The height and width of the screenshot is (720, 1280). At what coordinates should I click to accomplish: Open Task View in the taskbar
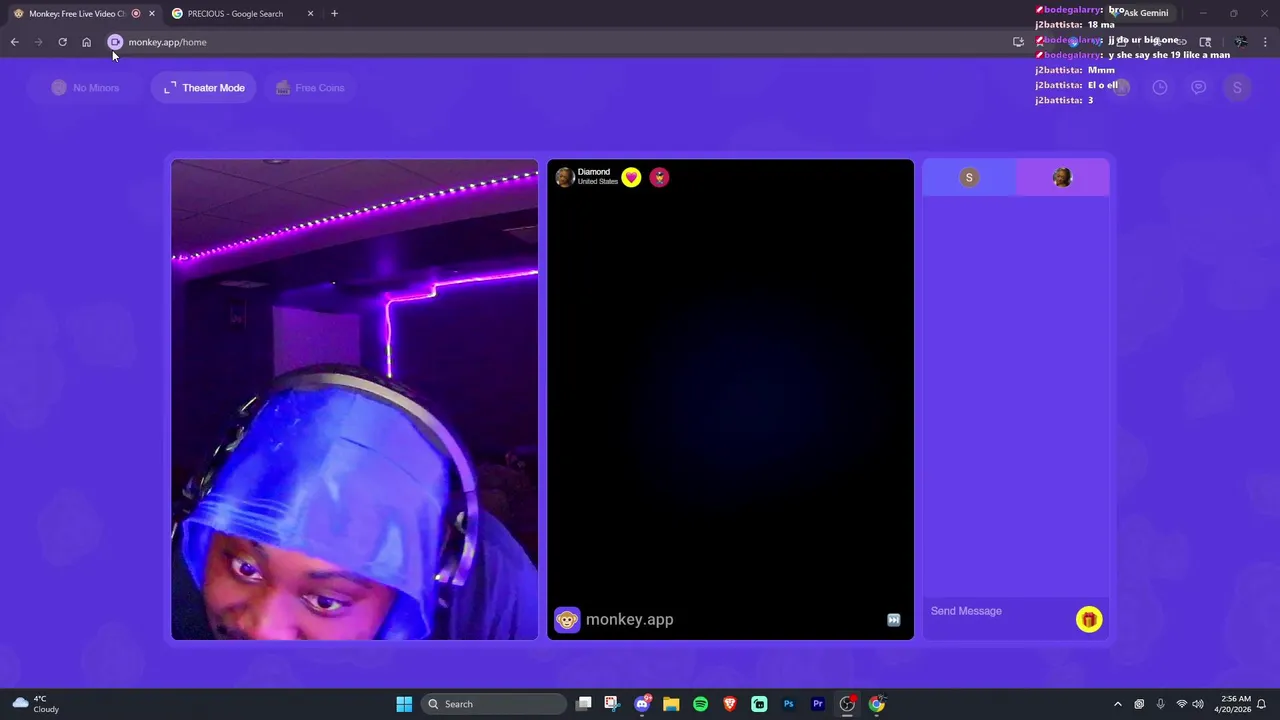click(x=584, y=704)
